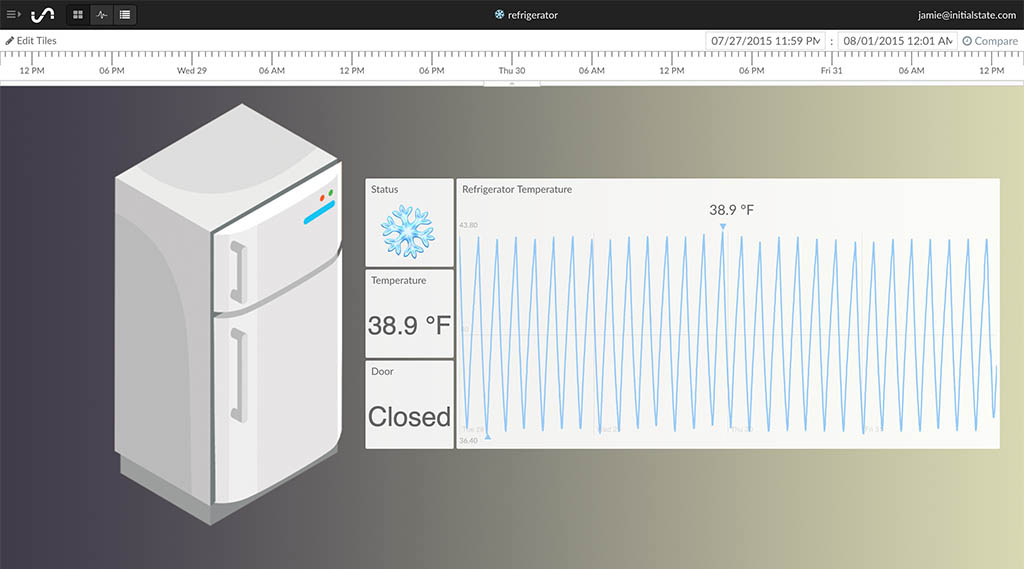Collapse the timeline with the small arrow handle
This screenshot has width=1024, height=569.
click(x=512, y=84)
